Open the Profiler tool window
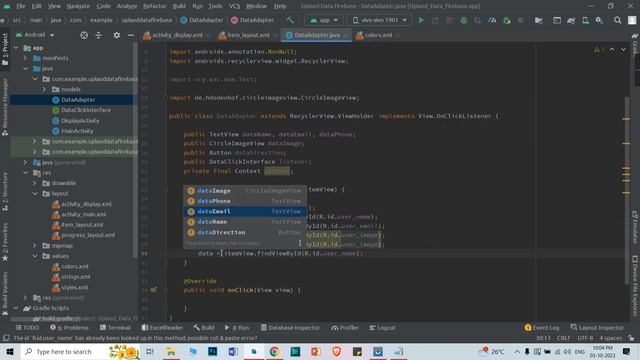Screen dimensions: 640x360 point(345,328)
